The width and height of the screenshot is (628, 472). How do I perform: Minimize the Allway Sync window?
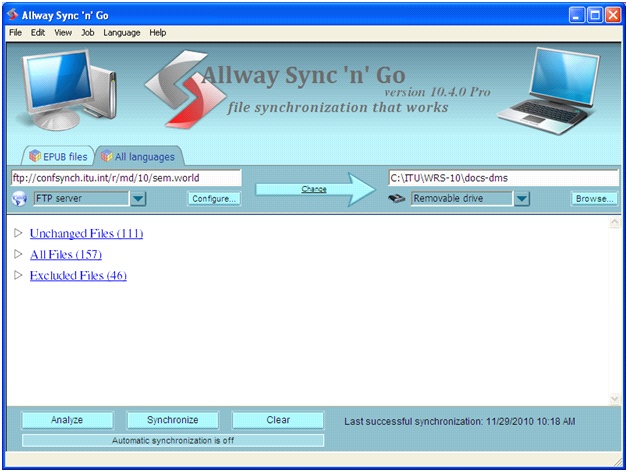577,15
